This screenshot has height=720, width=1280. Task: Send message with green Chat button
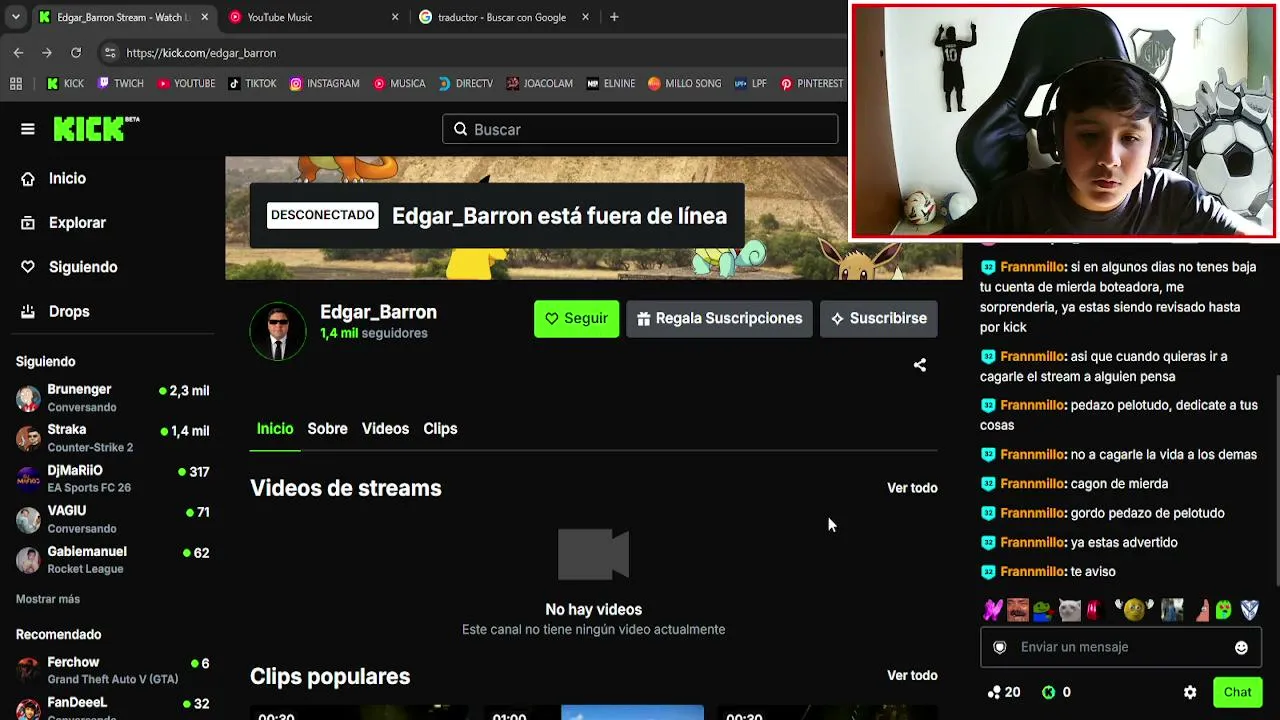click(x=1237, y=692)
